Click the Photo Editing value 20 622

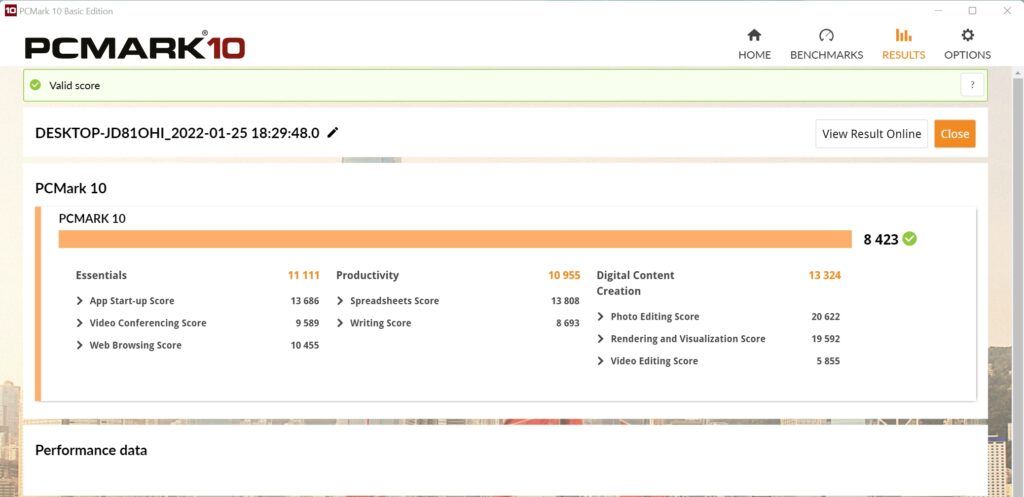(825, 317)
